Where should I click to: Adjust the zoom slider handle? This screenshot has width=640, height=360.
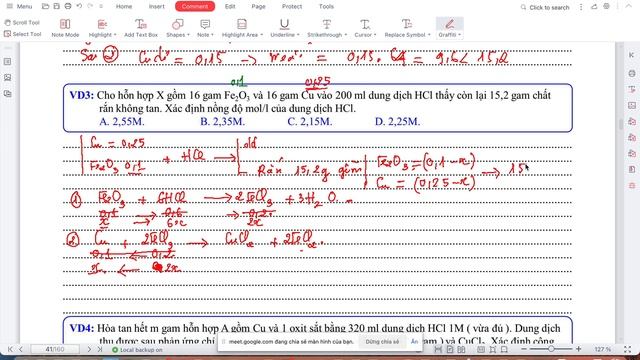tap(551, 349)
